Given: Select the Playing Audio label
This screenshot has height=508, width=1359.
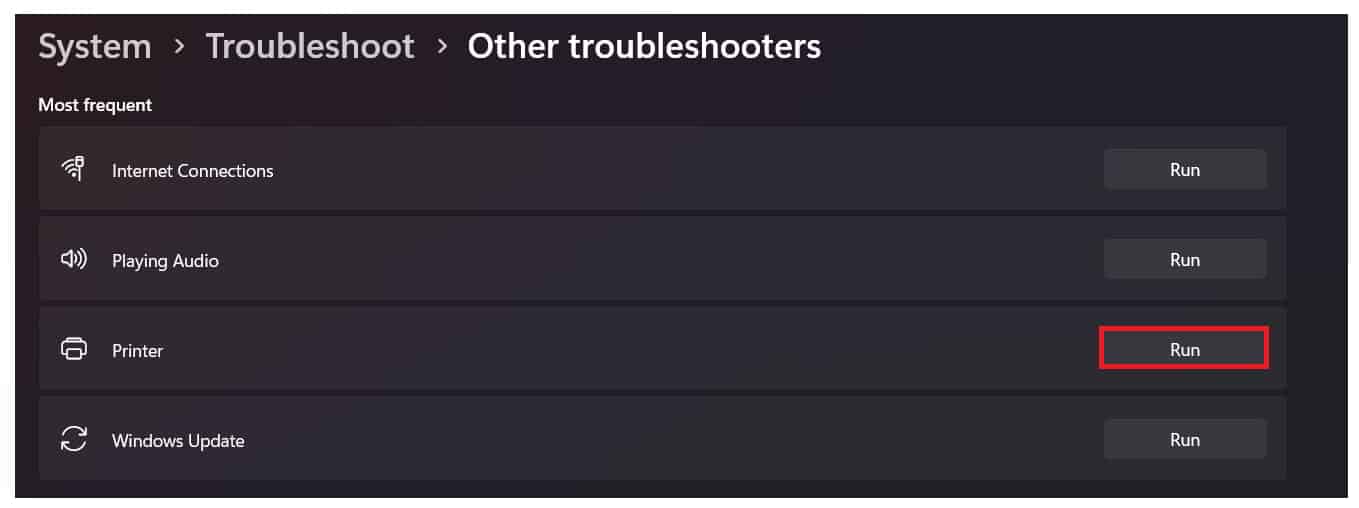Looking at the screenshot, I should pyautogui.click(x=165, y=261).
